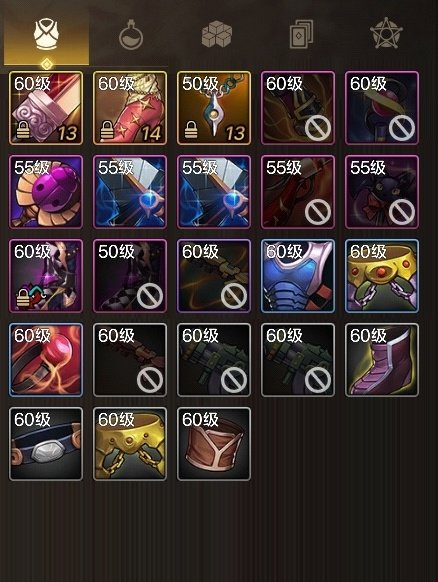This screenshot has height=582, width=438.
Task: Select the locked level 60 jester item
Action: pyautogui.click(x=46, y=276)
